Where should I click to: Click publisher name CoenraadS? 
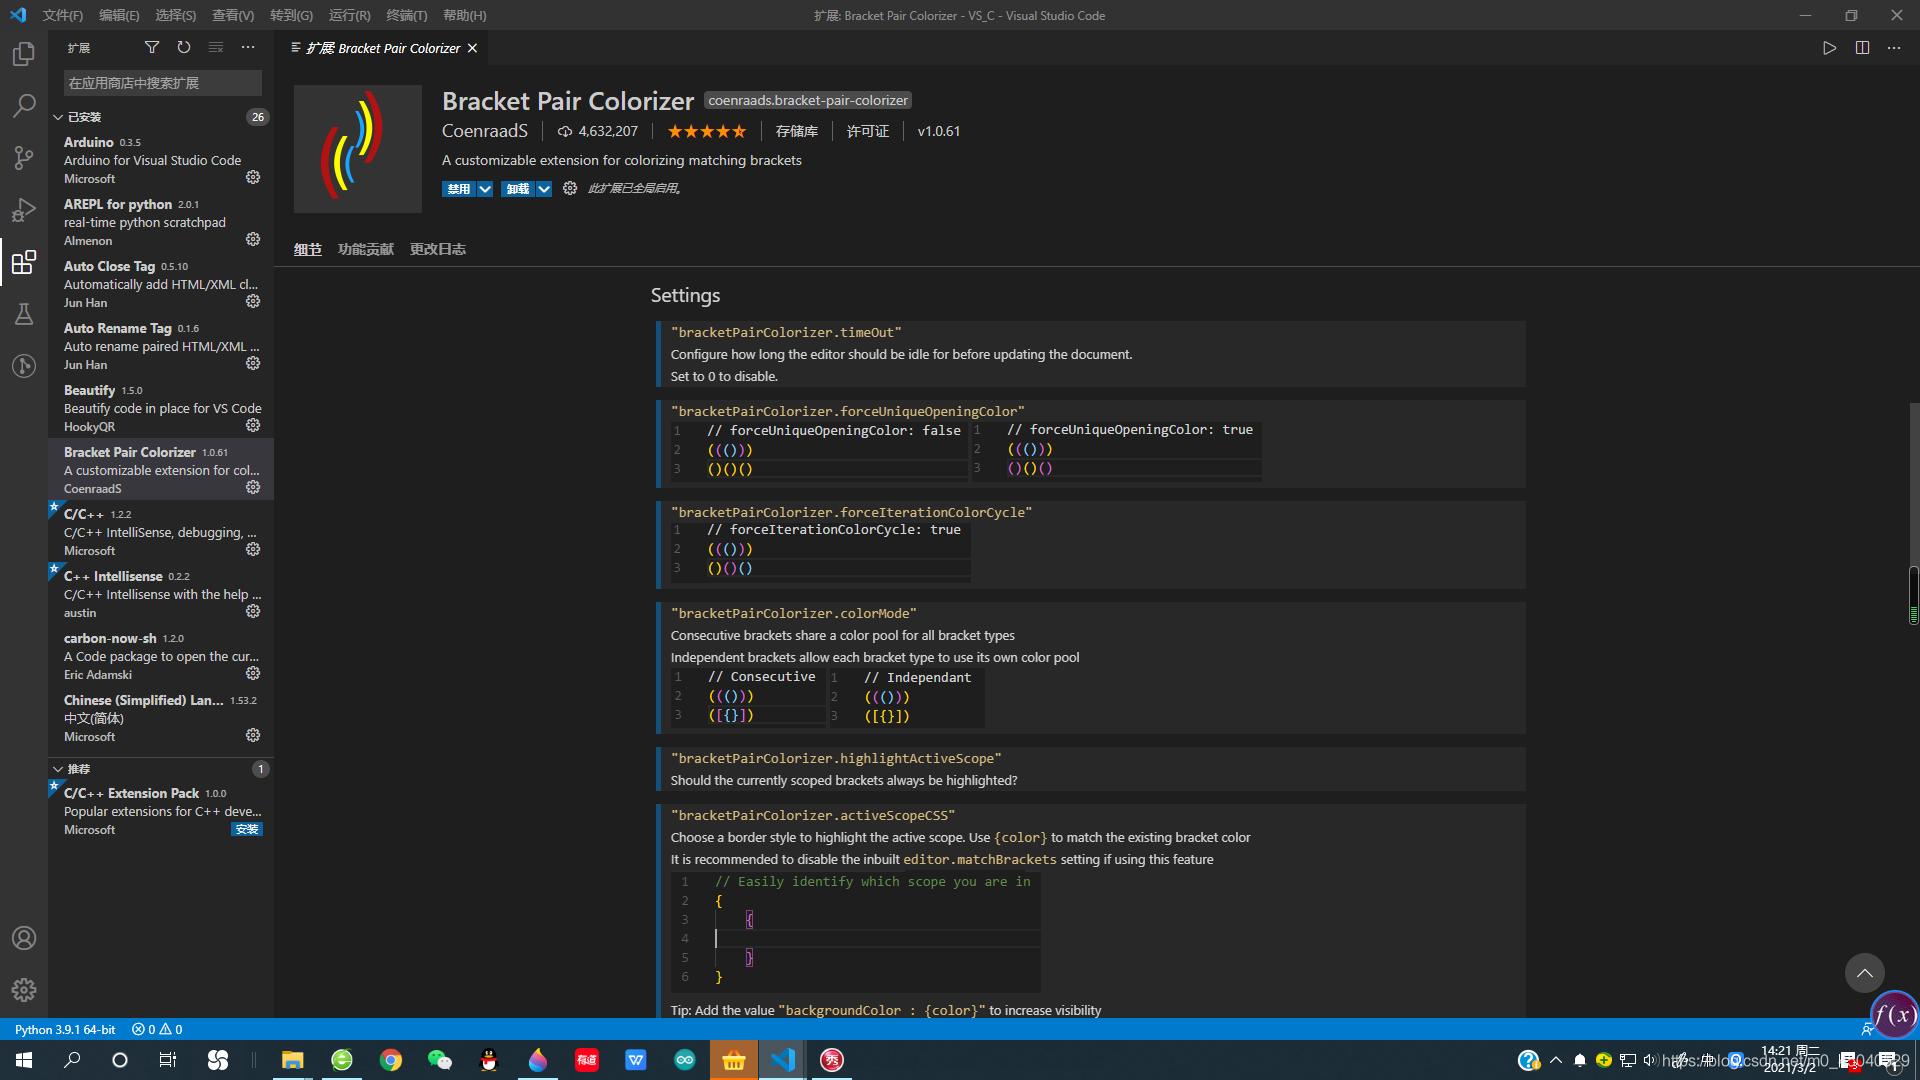(x=485, y=131)
